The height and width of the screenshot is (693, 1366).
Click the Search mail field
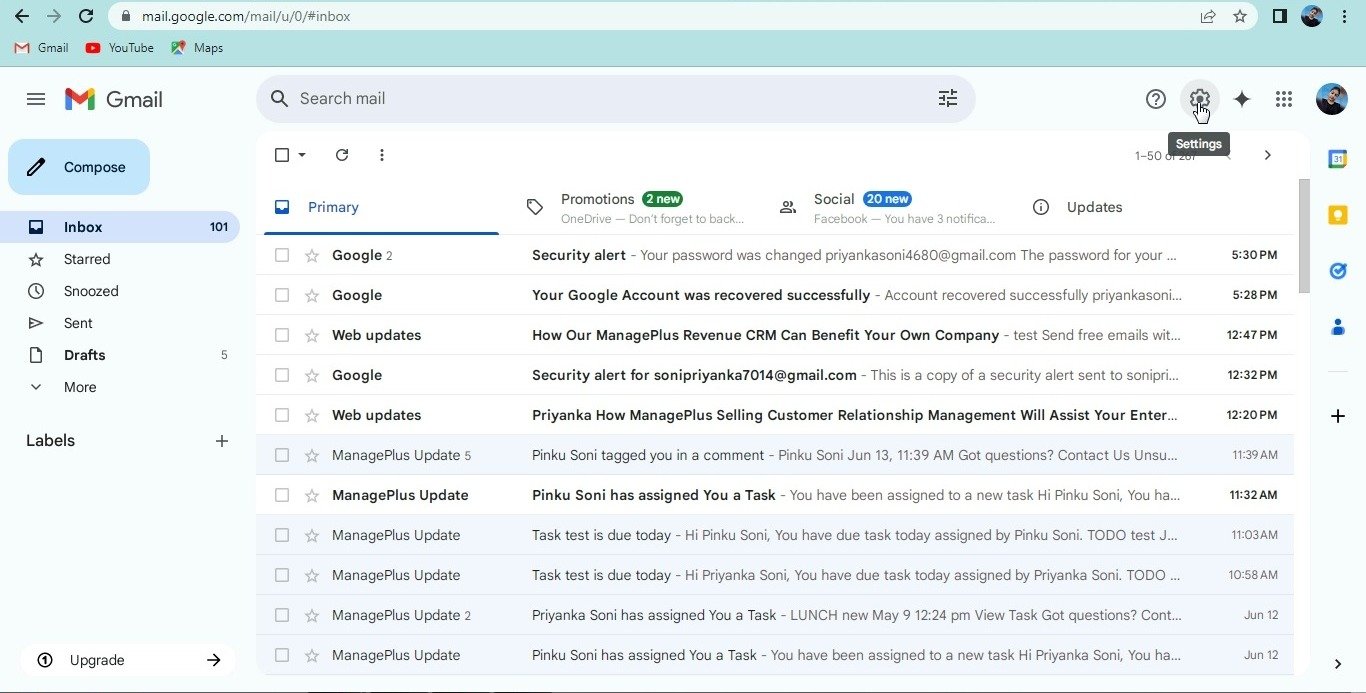point(615,98)
